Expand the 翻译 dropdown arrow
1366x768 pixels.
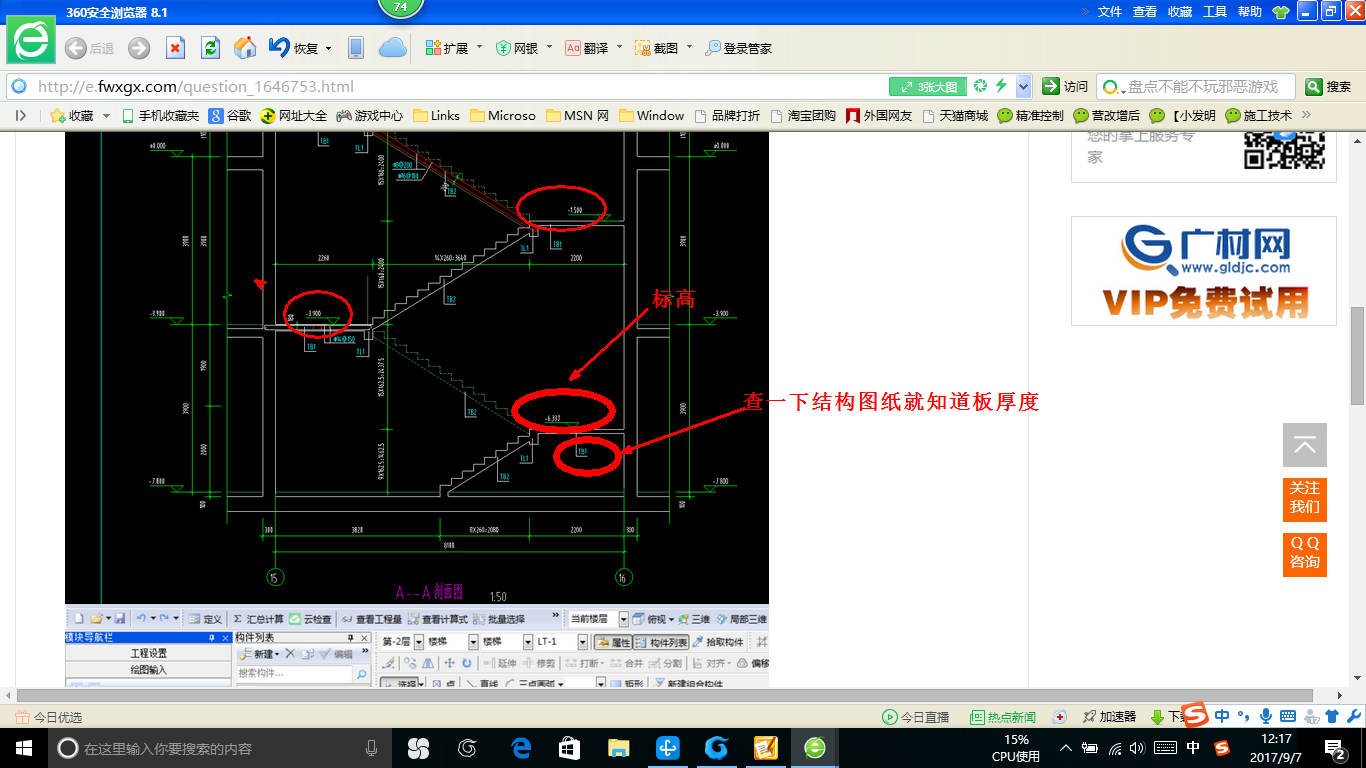click(x=619, y=47)
